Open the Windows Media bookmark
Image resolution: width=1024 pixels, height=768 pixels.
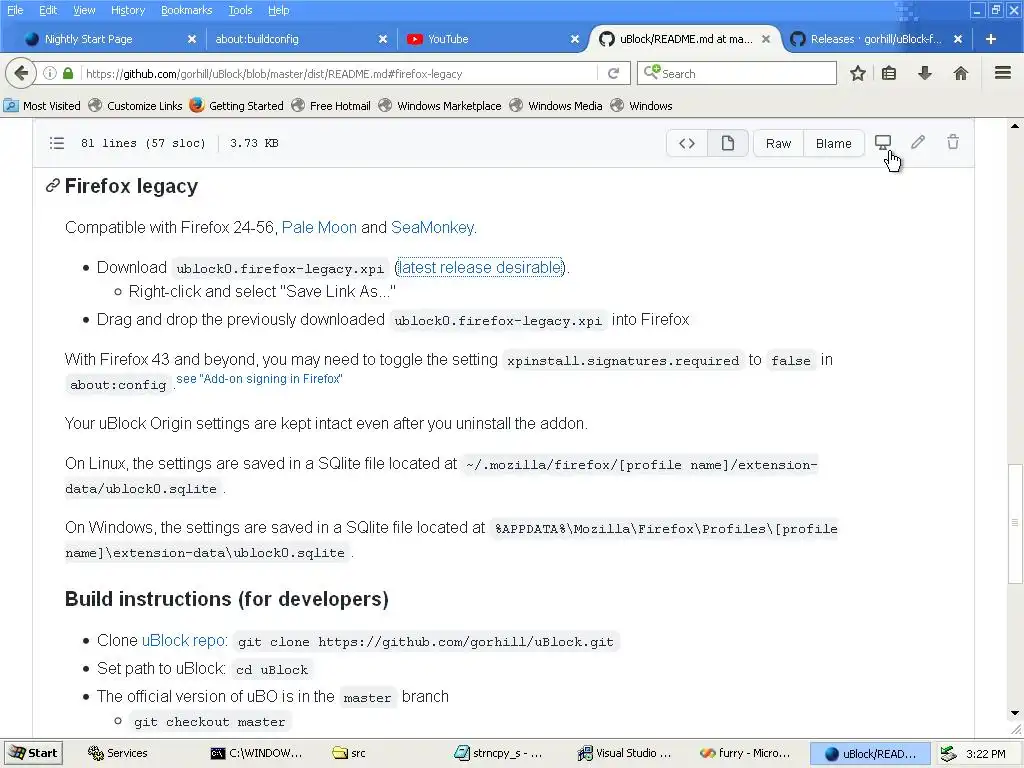click(x=556, y=106)
